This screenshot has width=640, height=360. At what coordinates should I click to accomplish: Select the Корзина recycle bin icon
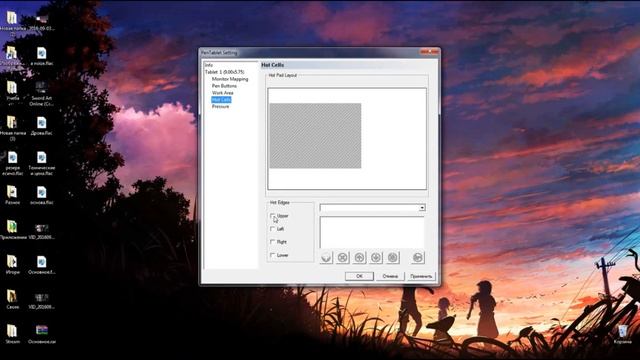622,334
